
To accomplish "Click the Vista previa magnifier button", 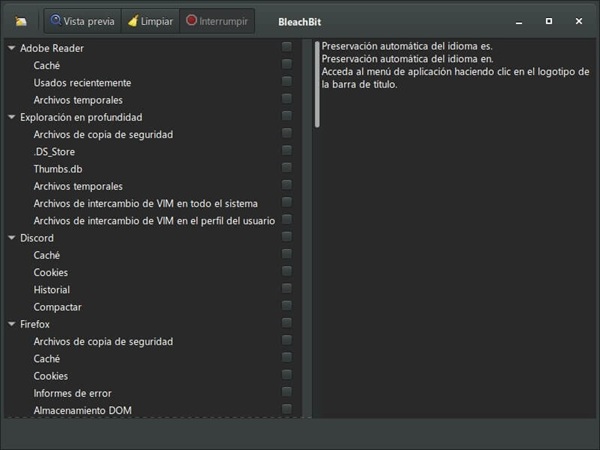I will [83, 21].
